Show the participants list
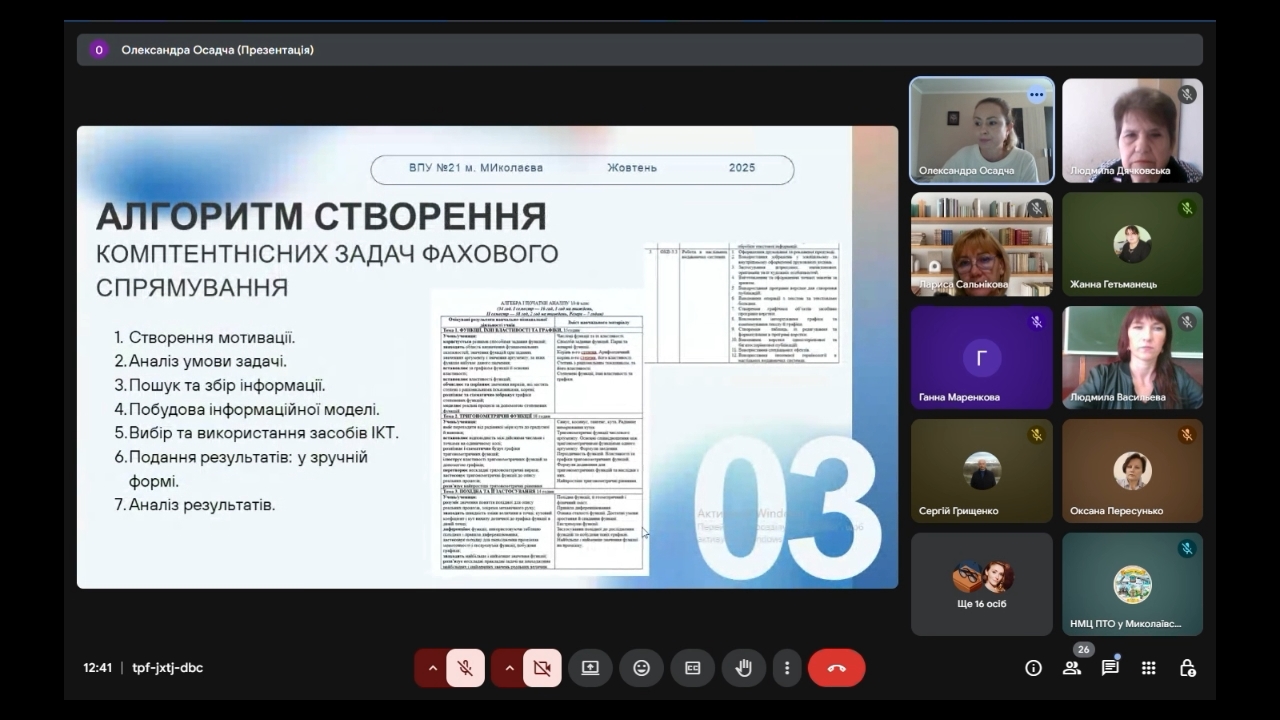 (1072, 668)
